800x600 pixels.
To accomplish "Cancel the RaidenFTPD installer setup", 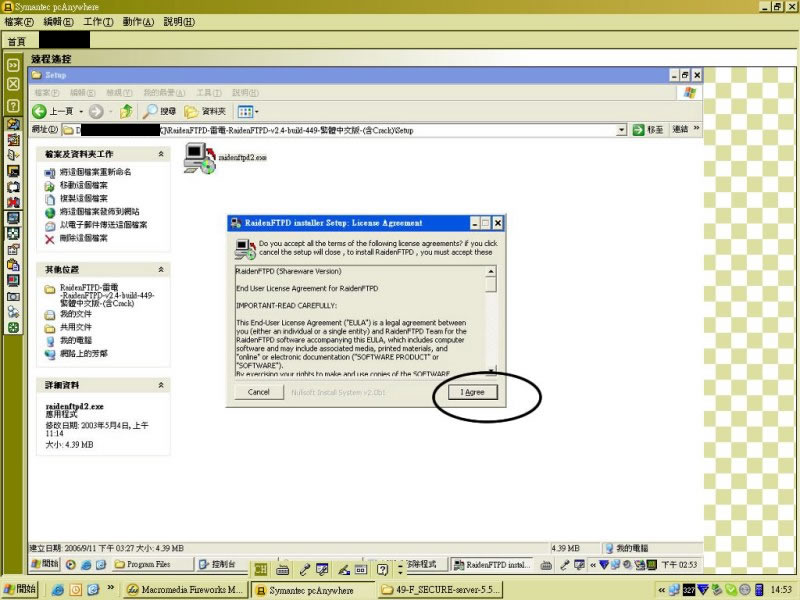I will [259, 392].
